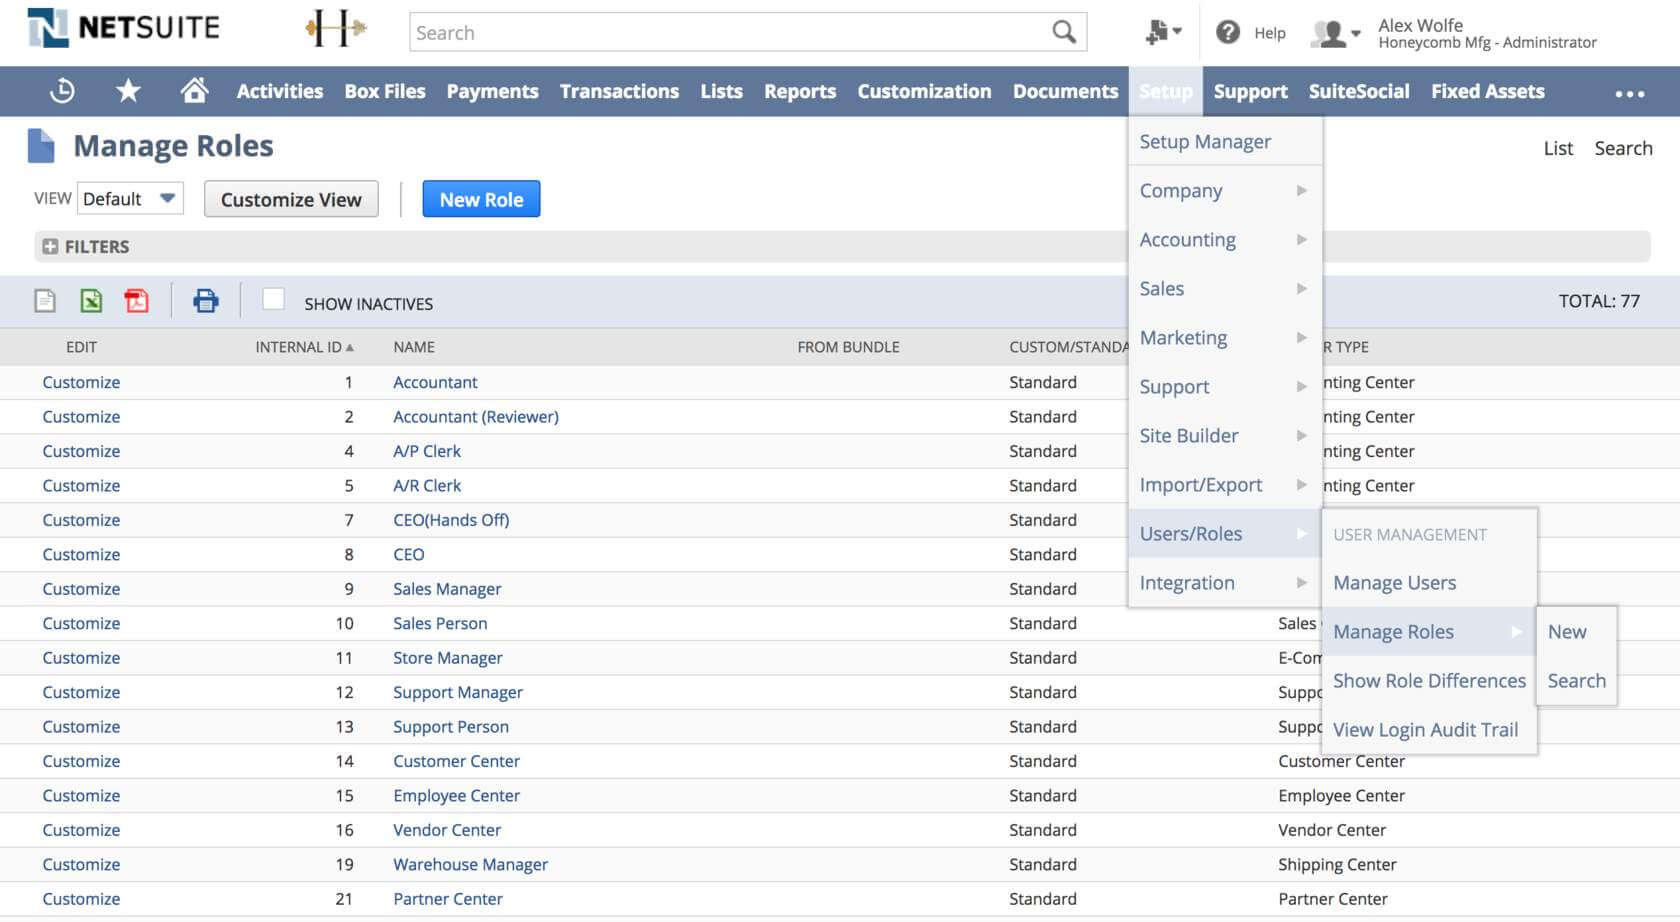Select Manage Users from the submenu
This screenshot has height=922, width=1680.
tap(1394, 583)
